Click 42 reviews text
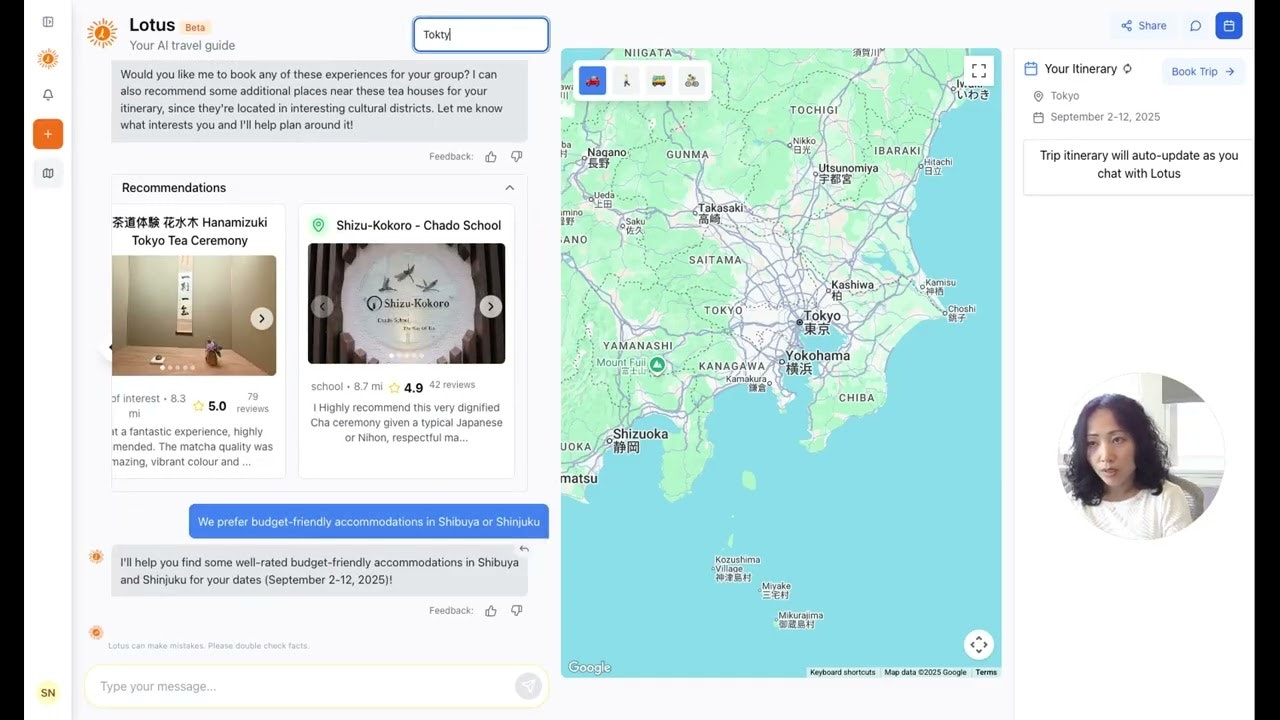The height and width of the screenshot is (720, 1280). 452,385
